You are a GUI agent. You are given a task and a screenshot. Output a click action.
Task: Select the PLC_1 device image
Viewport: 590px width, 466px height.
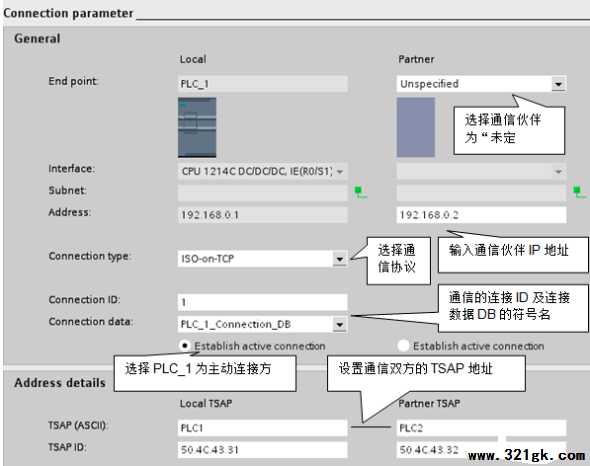[x=197, y=127]
